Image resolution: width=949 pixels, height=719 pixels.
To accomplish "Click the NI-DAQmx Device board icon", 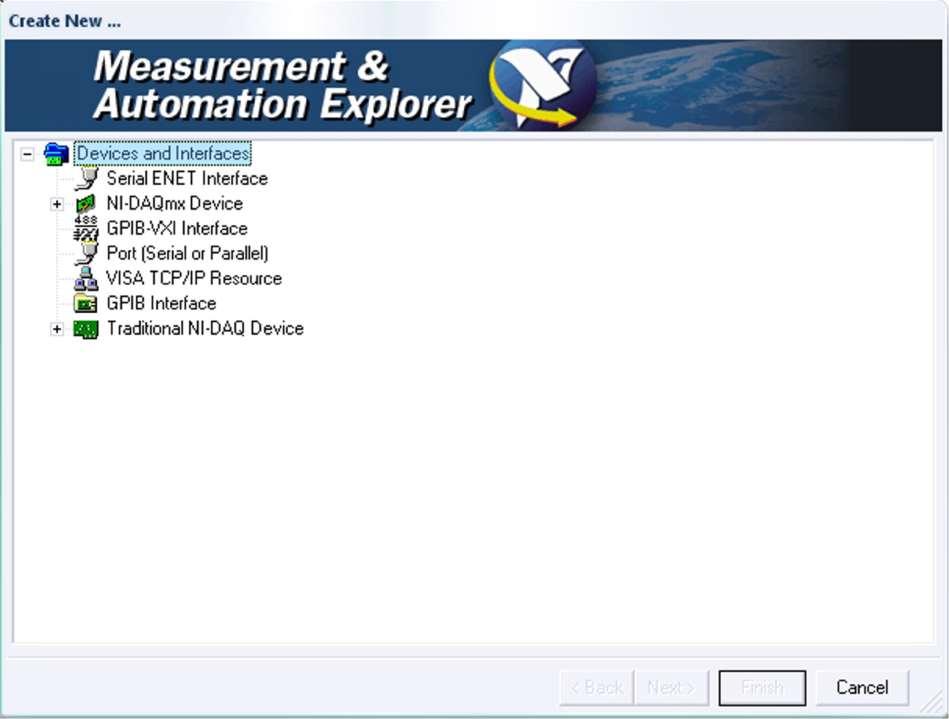I will click(86, 204).
